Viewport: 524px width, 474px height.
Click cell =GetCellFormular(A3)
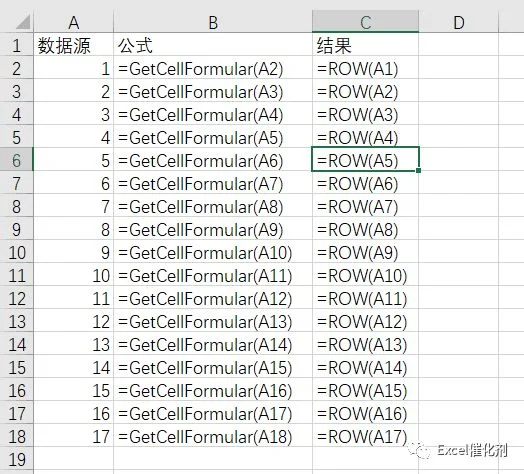213,91
